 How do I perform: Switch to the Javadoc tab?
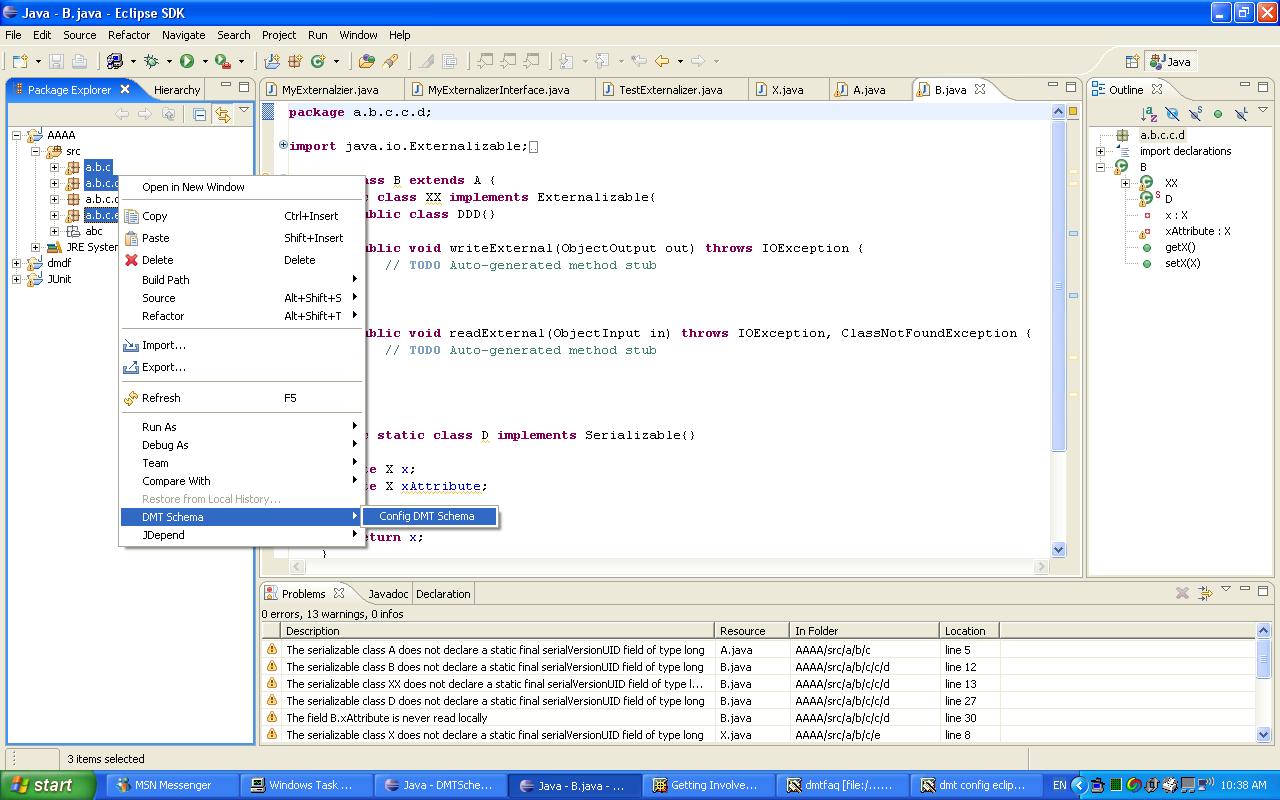[x=388, y=593]
